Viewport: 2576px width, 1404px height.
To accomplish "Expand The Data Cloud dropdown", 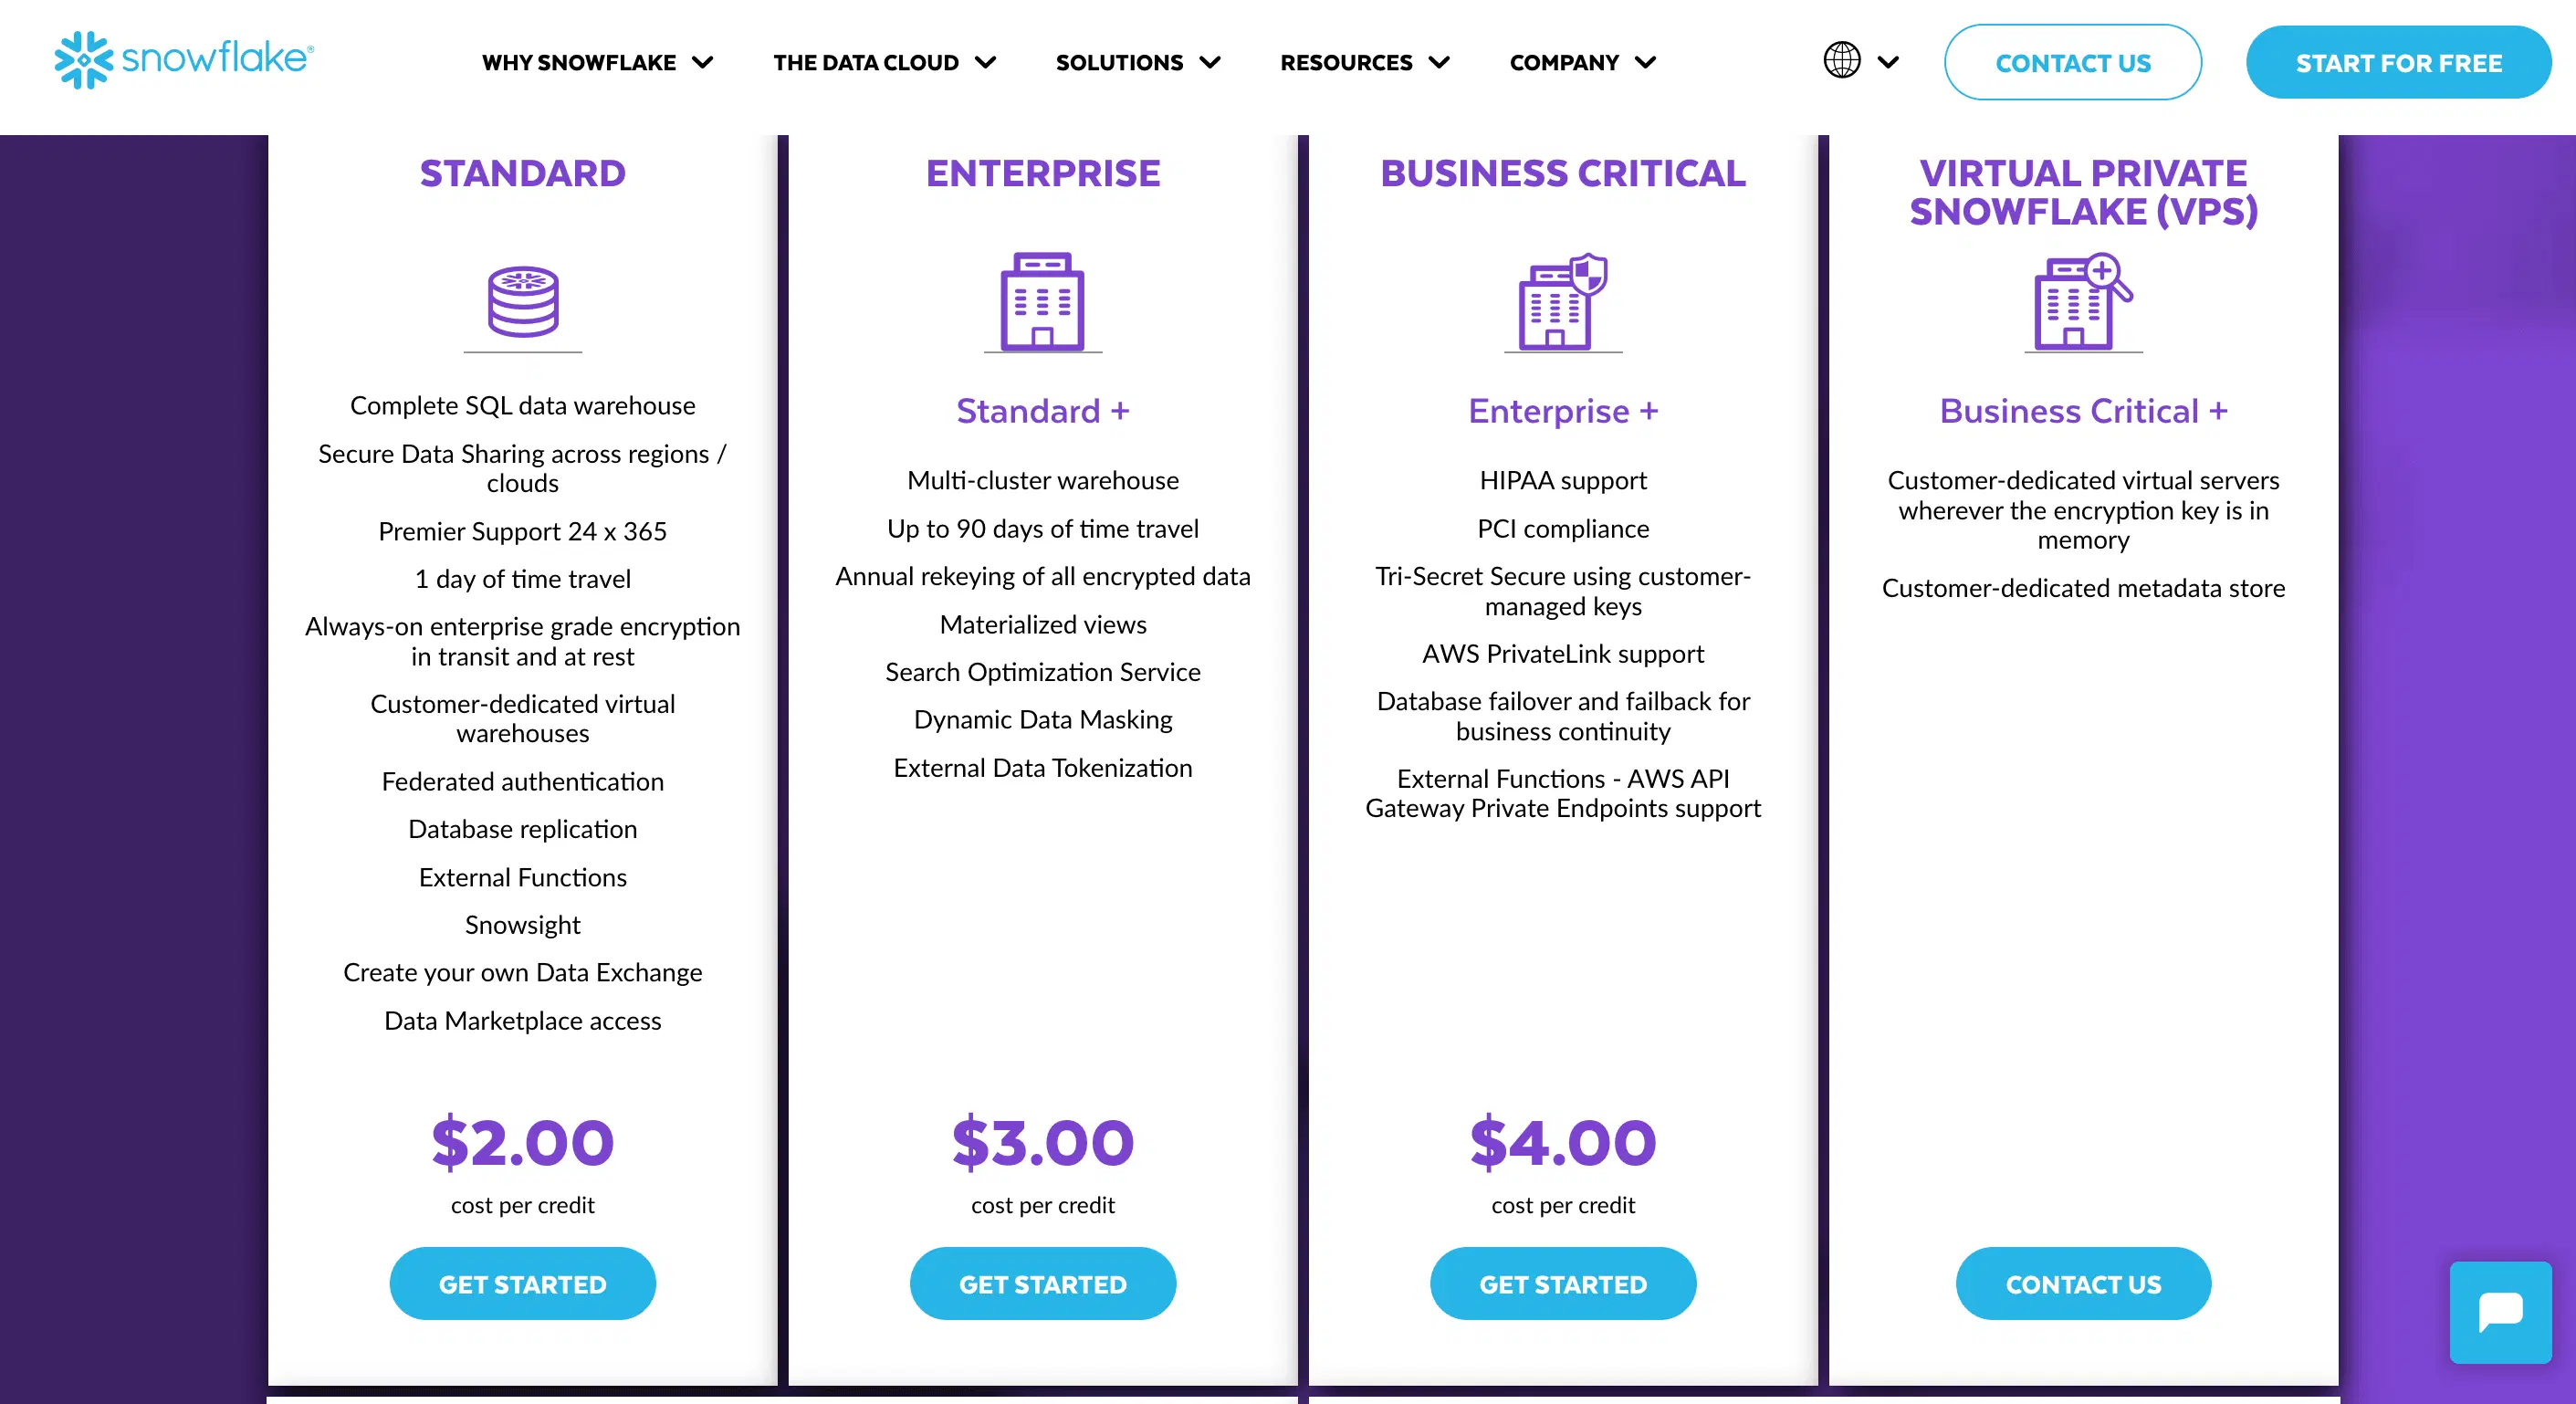I will pyautogui.click(x=884, y=62).
